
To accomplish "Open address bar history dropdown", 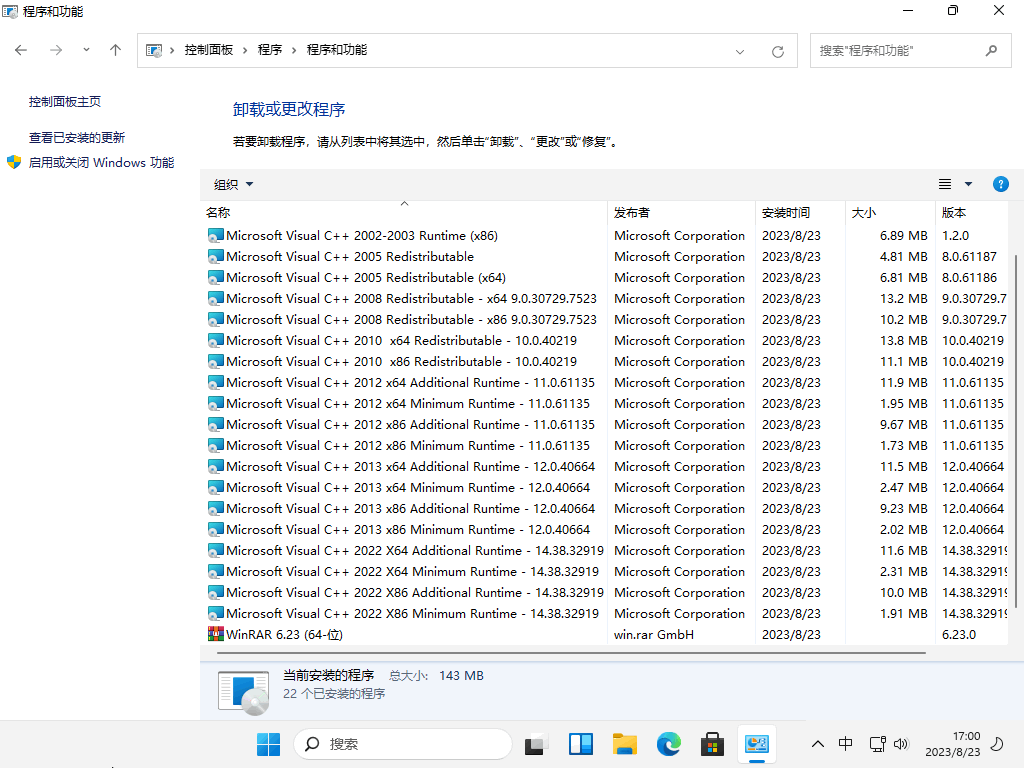I will (x=740, y=52).
